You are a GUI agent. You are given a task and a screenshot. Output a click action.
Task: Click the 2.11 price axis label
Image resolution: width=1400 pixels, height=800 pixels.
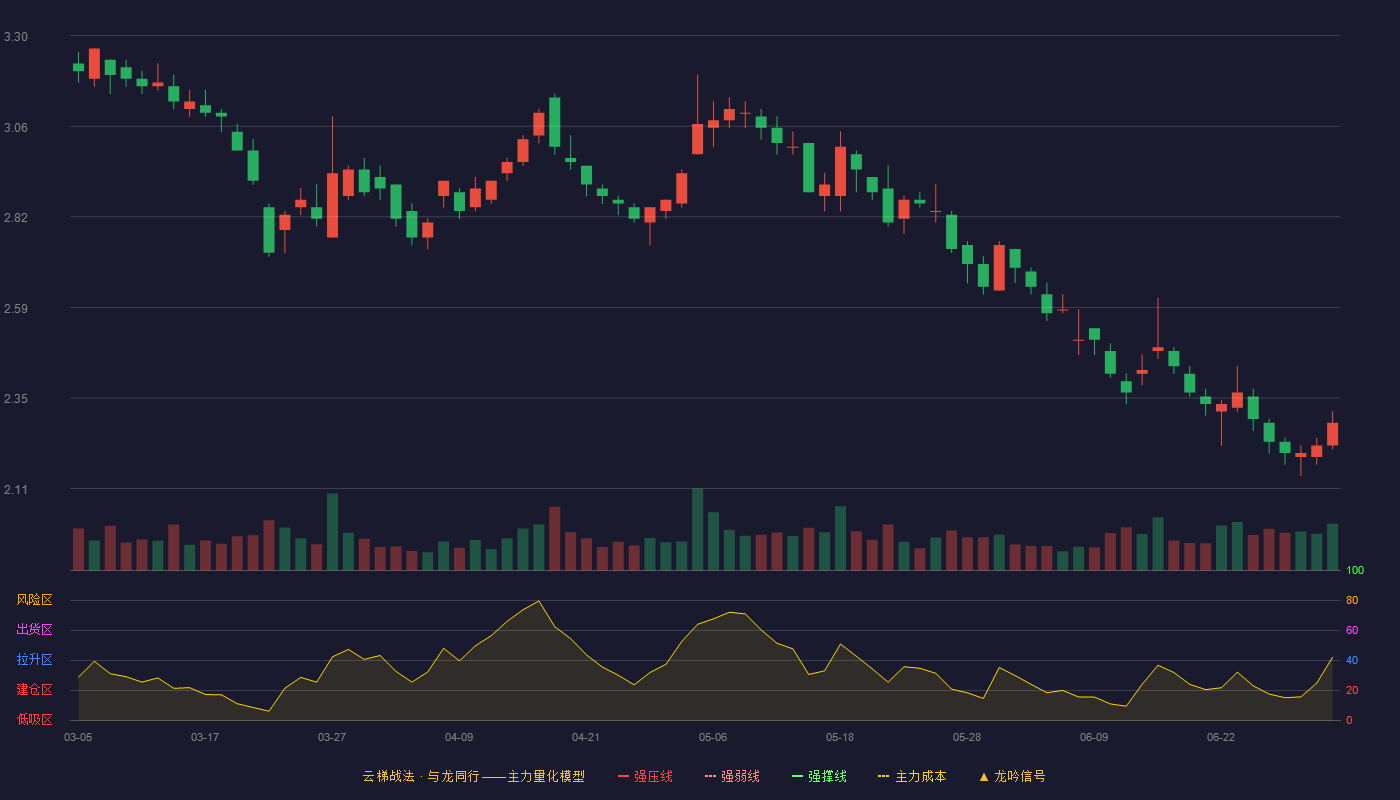(x=16, y=490)
